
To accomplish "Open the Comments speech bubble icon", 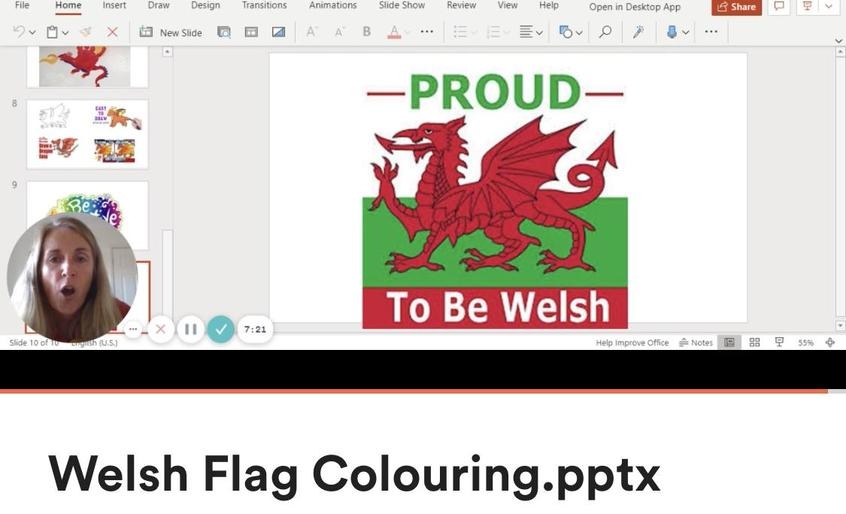I will click(779, 6).
